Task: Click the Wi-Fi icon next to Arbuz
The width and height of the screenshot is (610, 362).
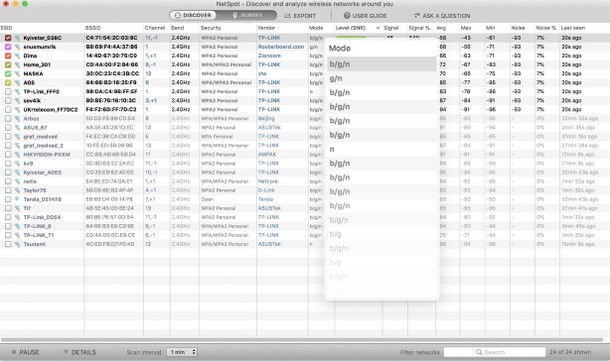Action: (x=17, y=118)
